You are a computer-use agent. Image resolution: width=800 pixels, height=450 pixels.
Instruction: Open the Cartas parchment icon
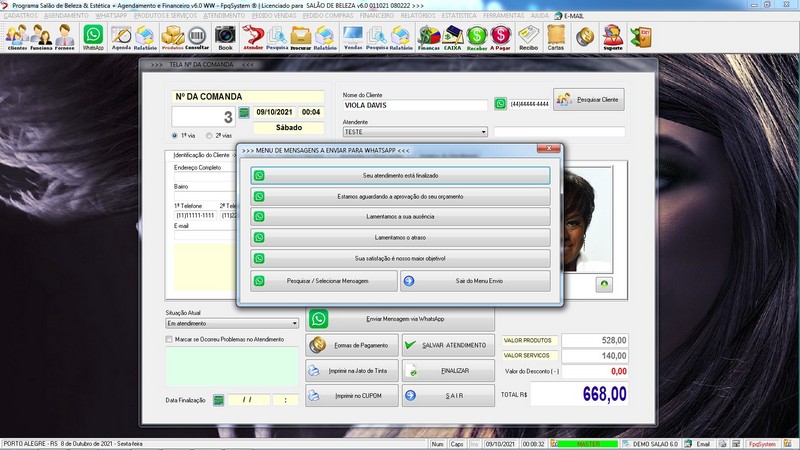pyautogui.click(x=556, y=37)
